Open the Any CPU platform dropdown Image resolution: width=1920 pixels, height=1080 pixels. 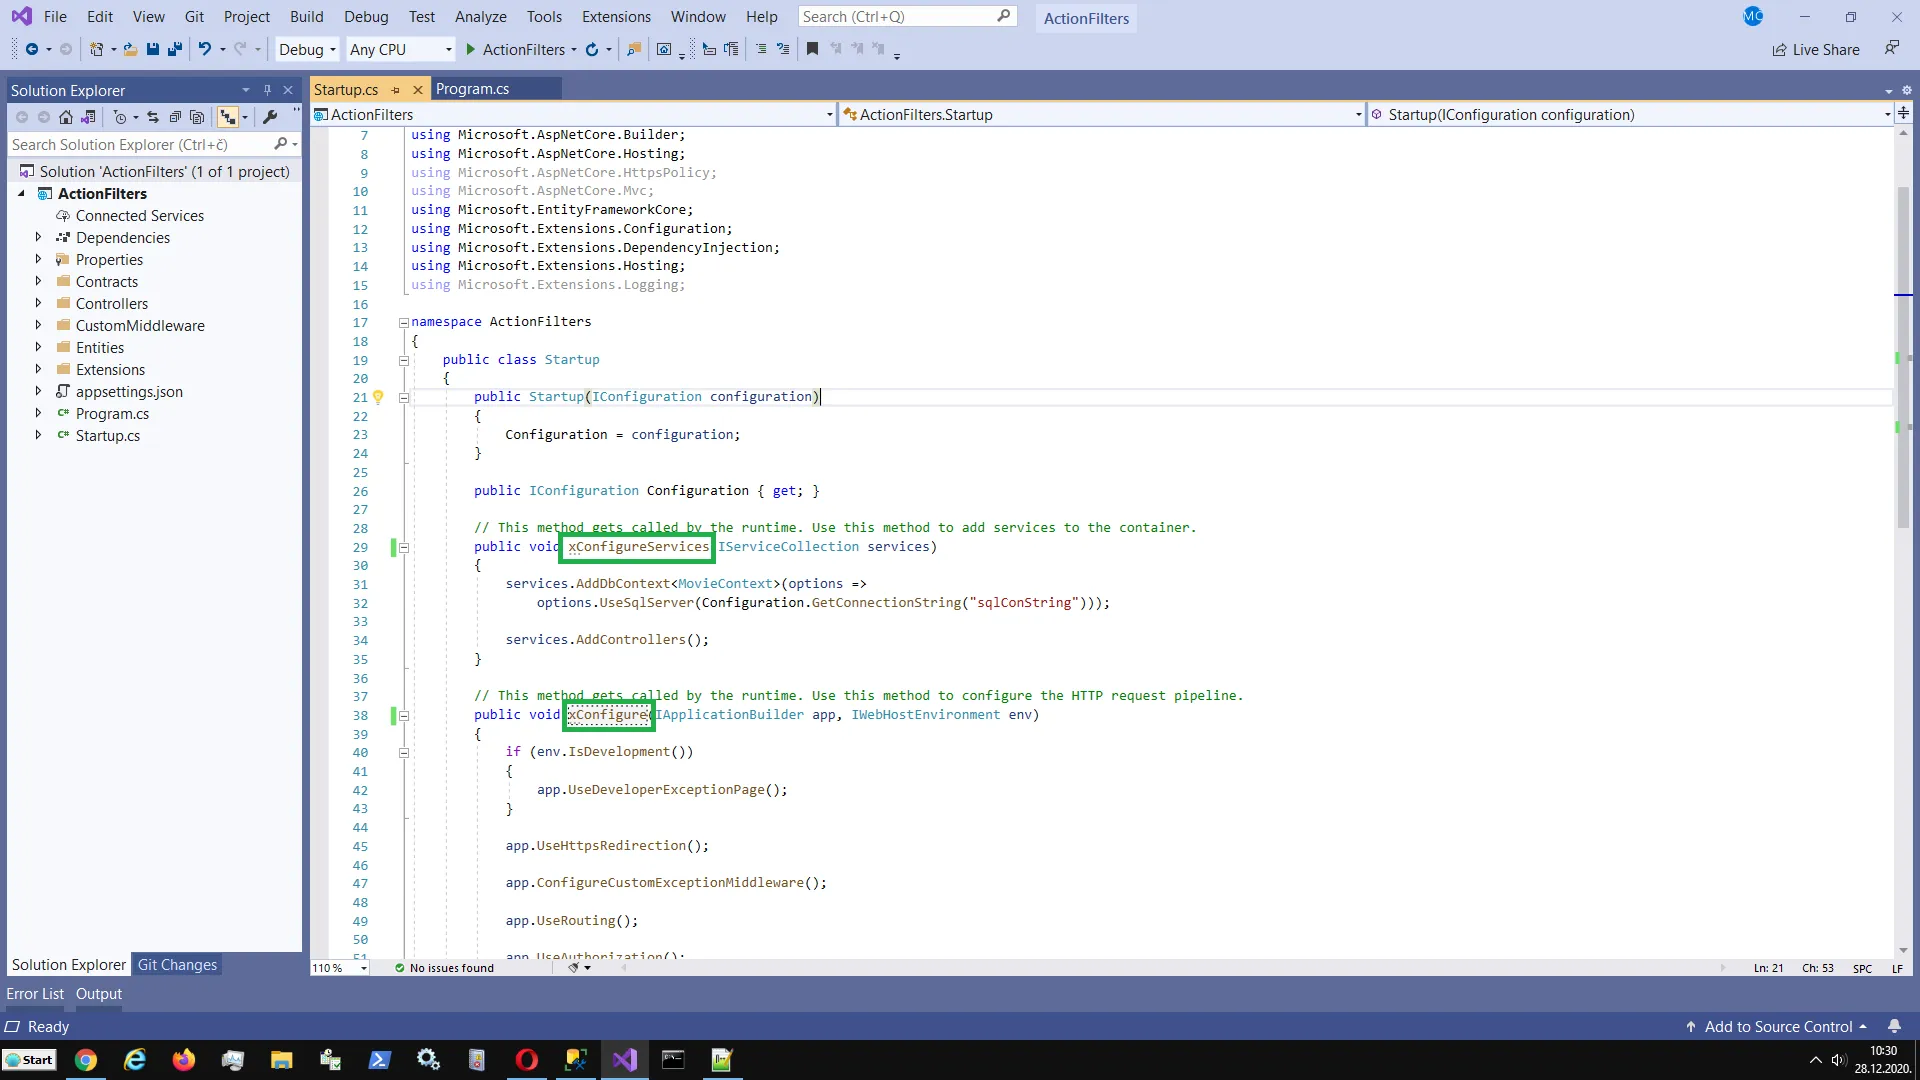coord(400,49)
